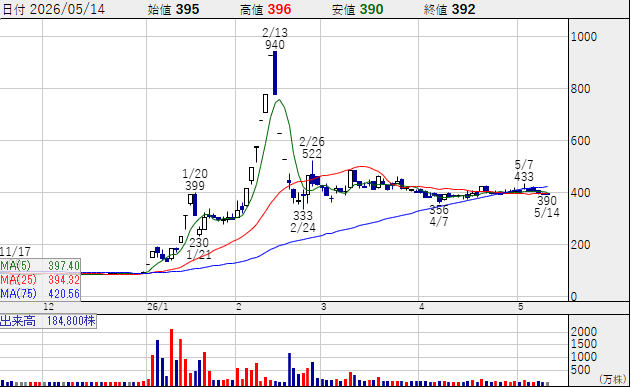Click the 4/7 low label 356
The height and width of the screenshot is (387, 631).
tap(439, 210)
